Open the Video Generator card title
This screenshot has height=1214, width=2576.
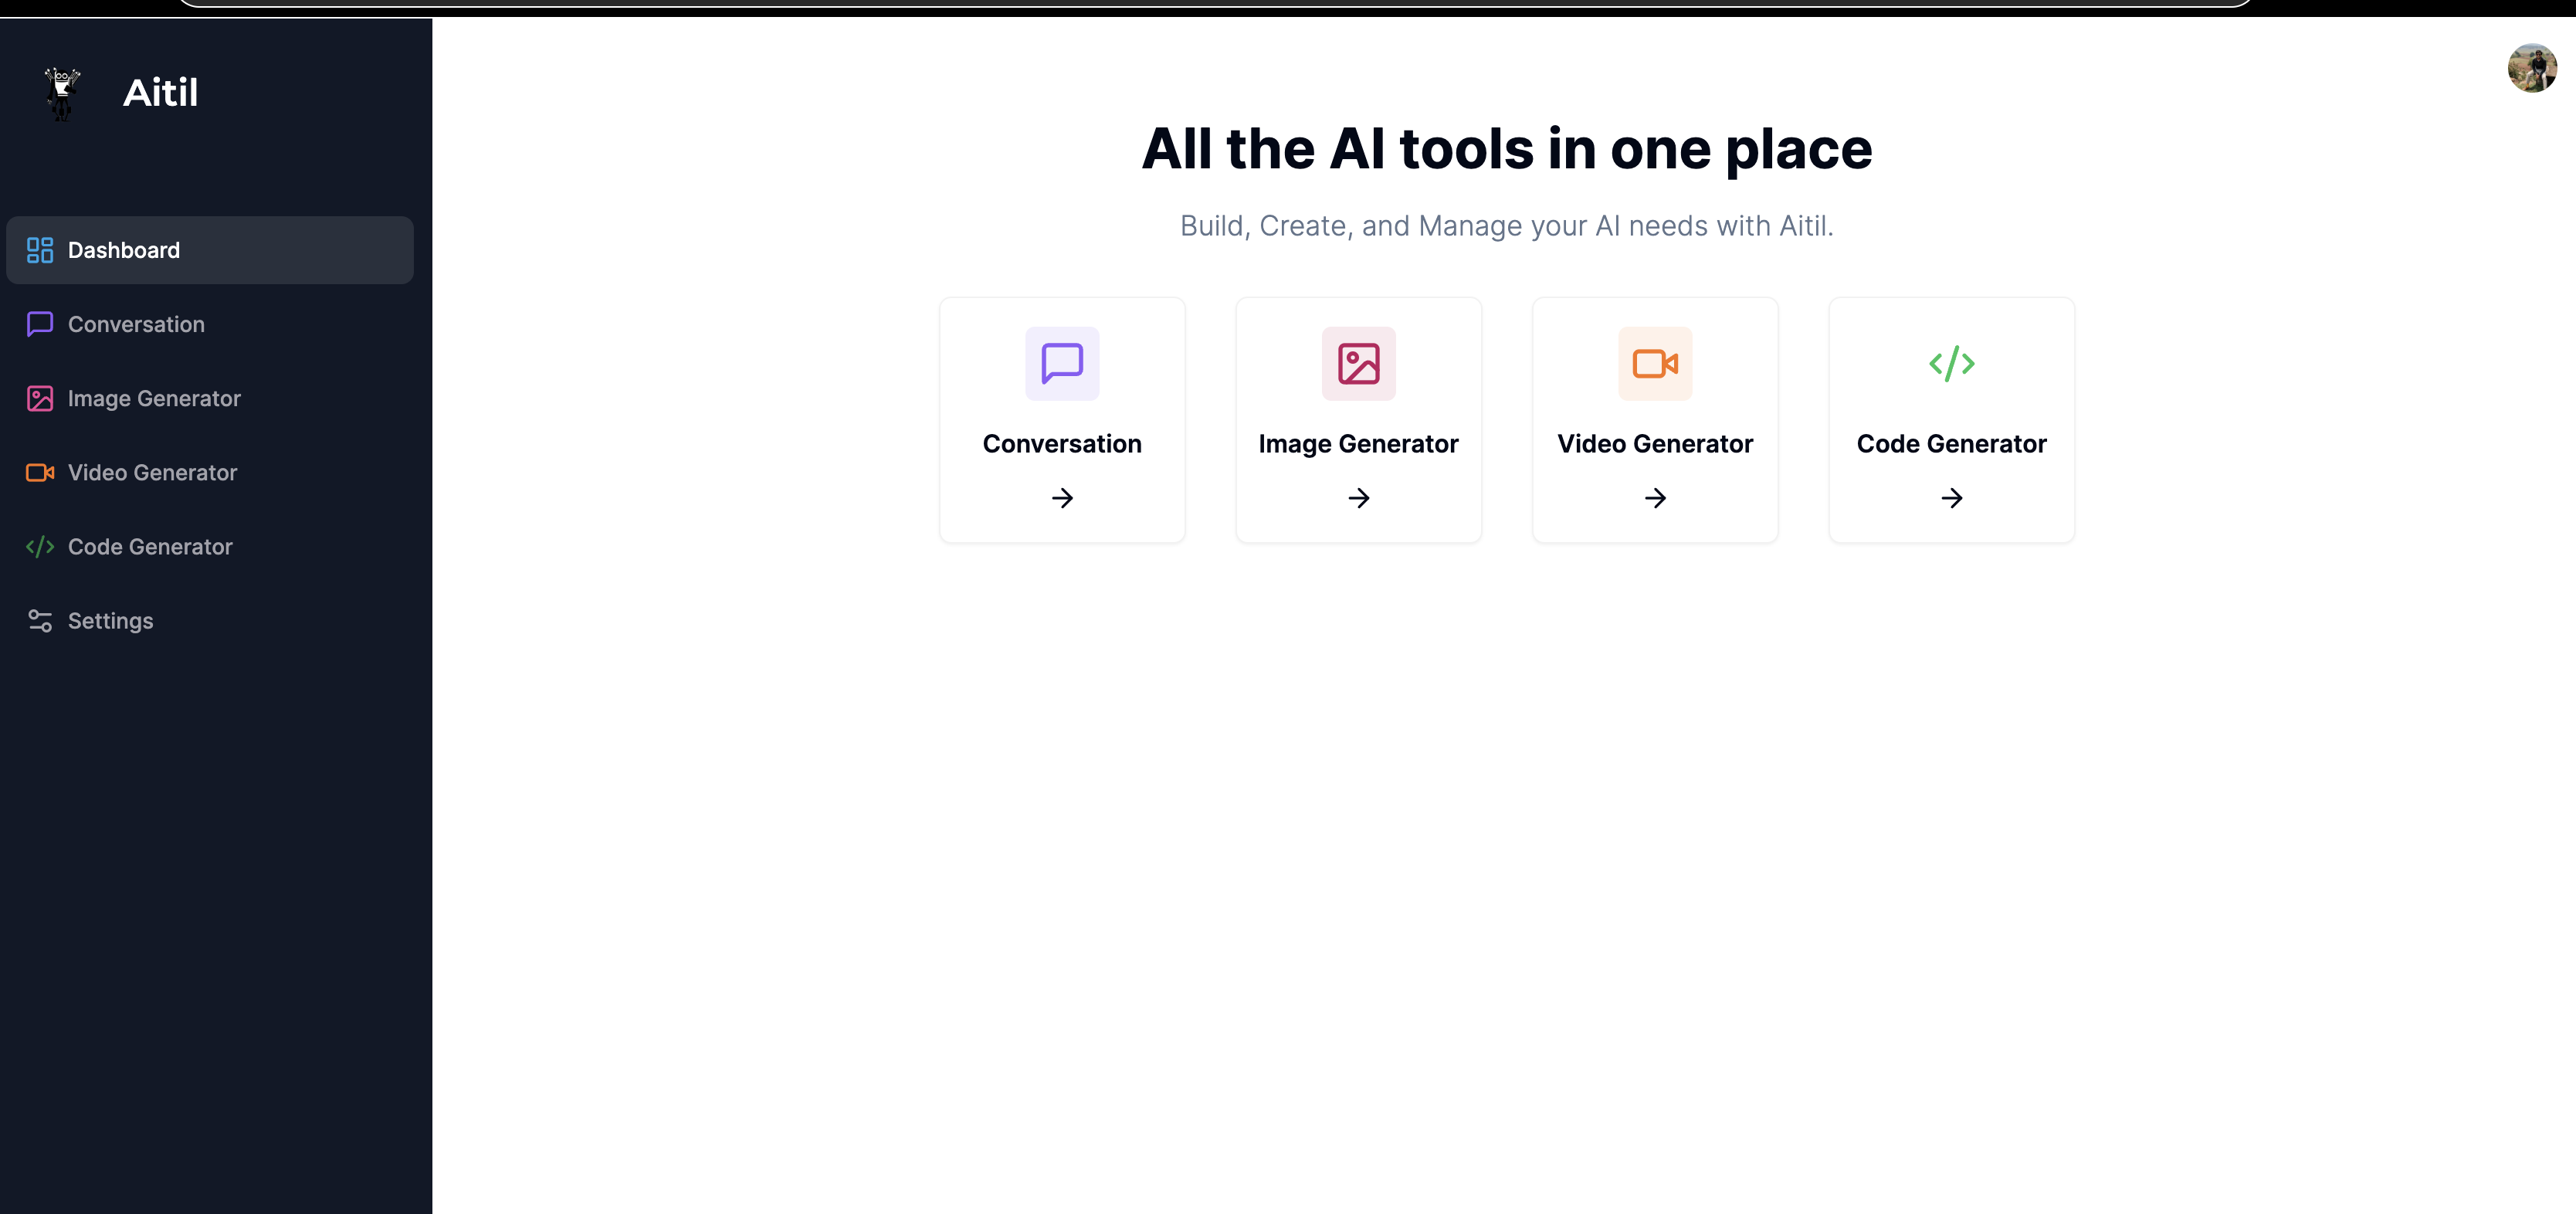click(1655, 444)
